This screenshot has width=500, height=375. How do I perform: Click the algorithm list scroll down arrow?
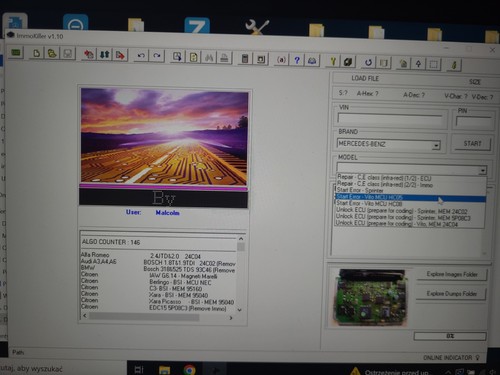240,310
